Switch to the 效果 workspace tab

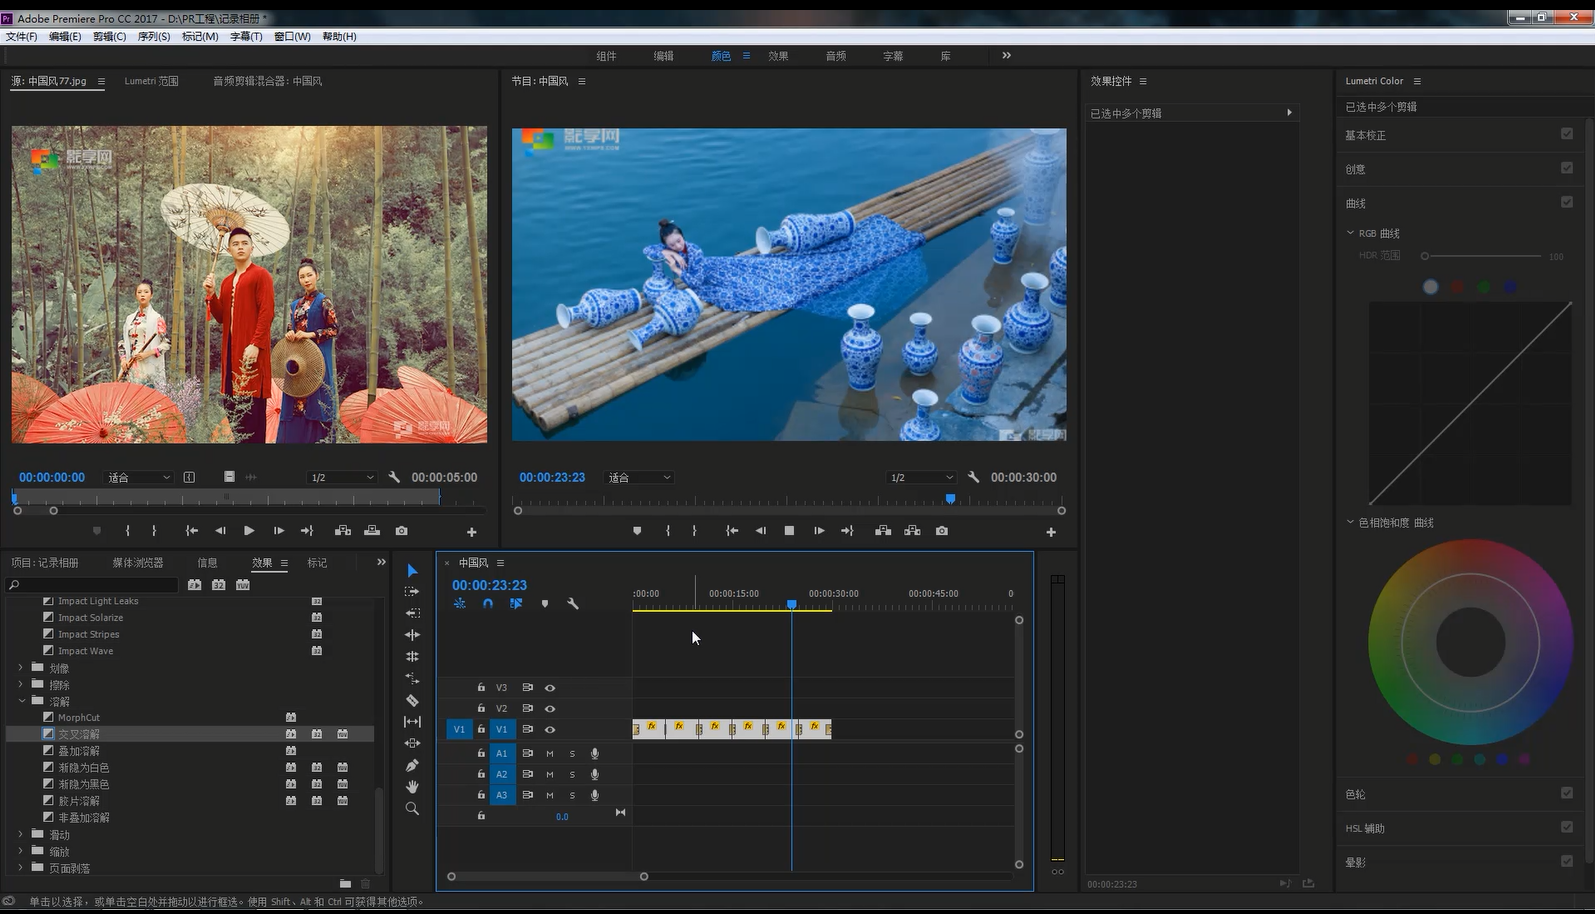pos(778,56)
